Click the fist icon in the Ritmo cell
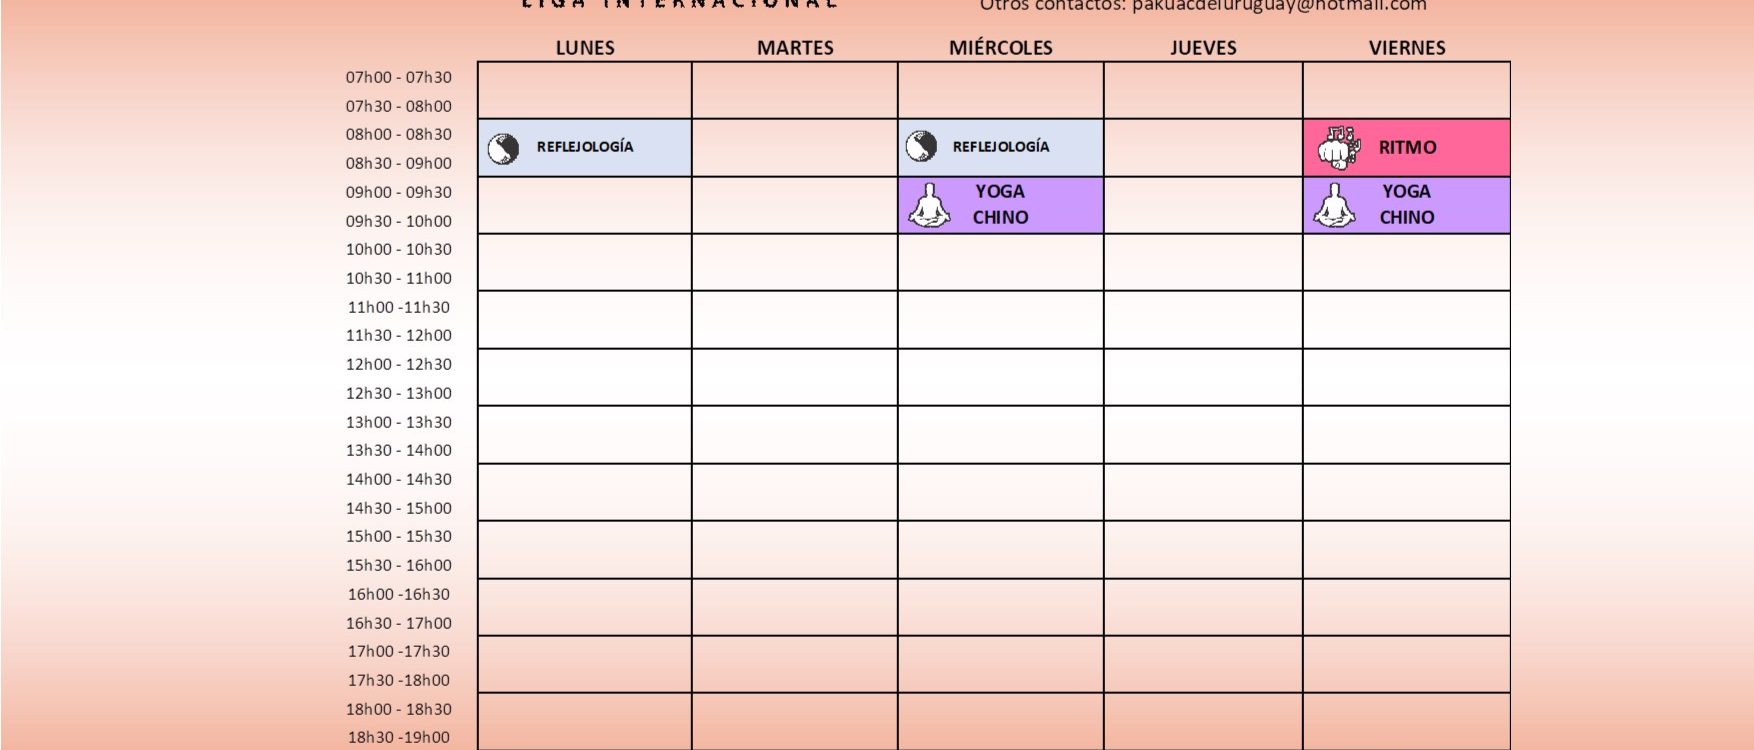 pos(1339,148)
